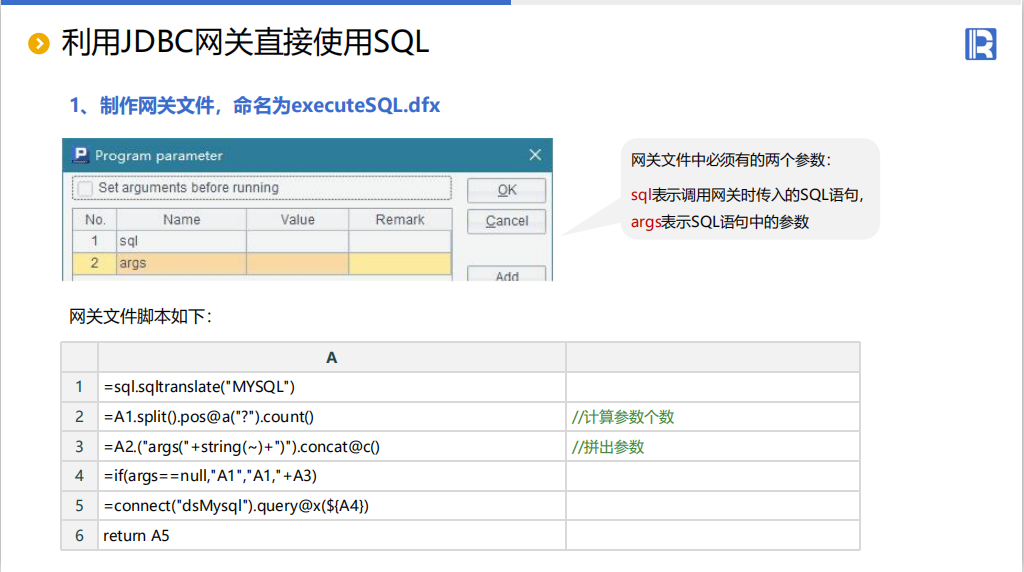1024x572 pixels.
Task: Enable Set arguments before running checkbox
Action: tap(86, 188)
